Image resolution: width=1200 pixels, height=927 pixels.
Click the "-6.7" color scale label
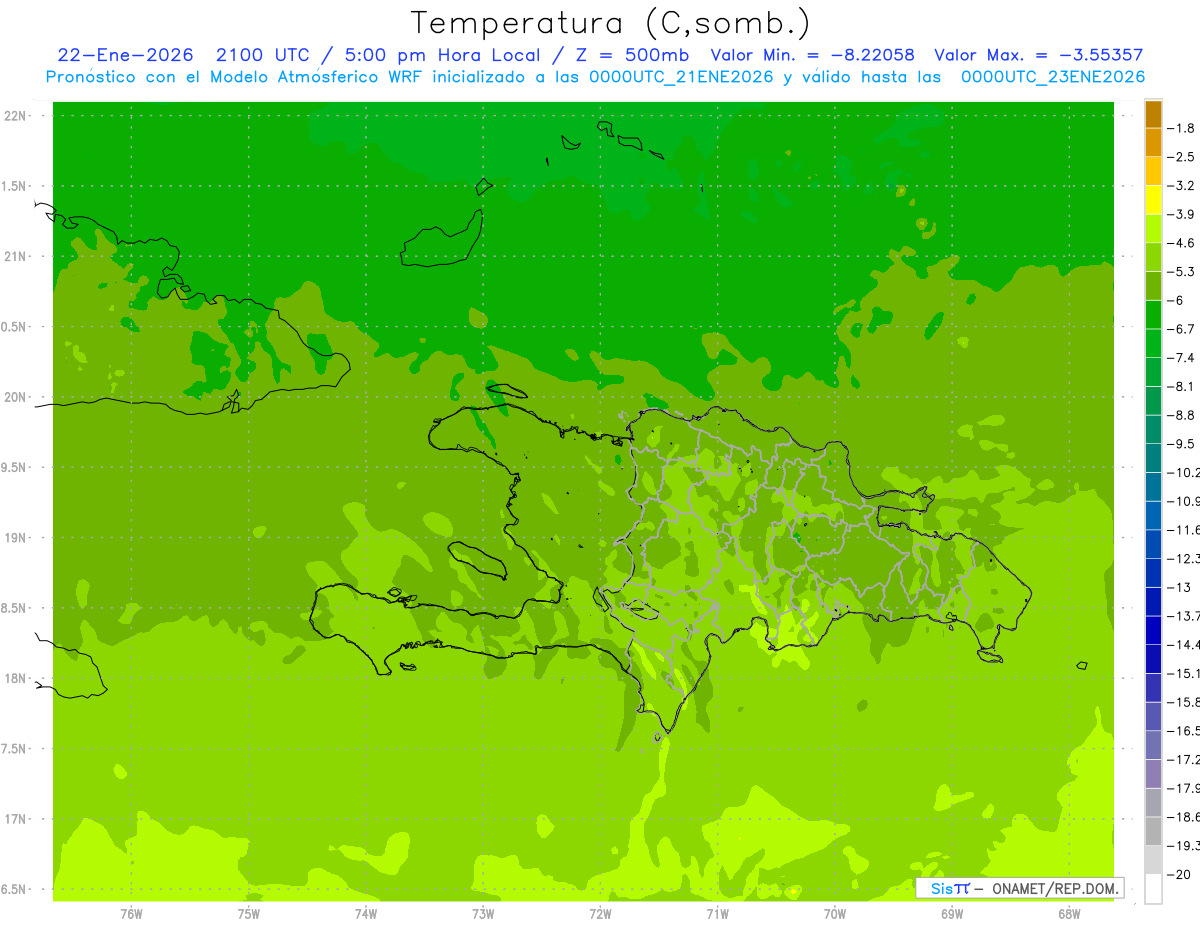click(1182, 329)
